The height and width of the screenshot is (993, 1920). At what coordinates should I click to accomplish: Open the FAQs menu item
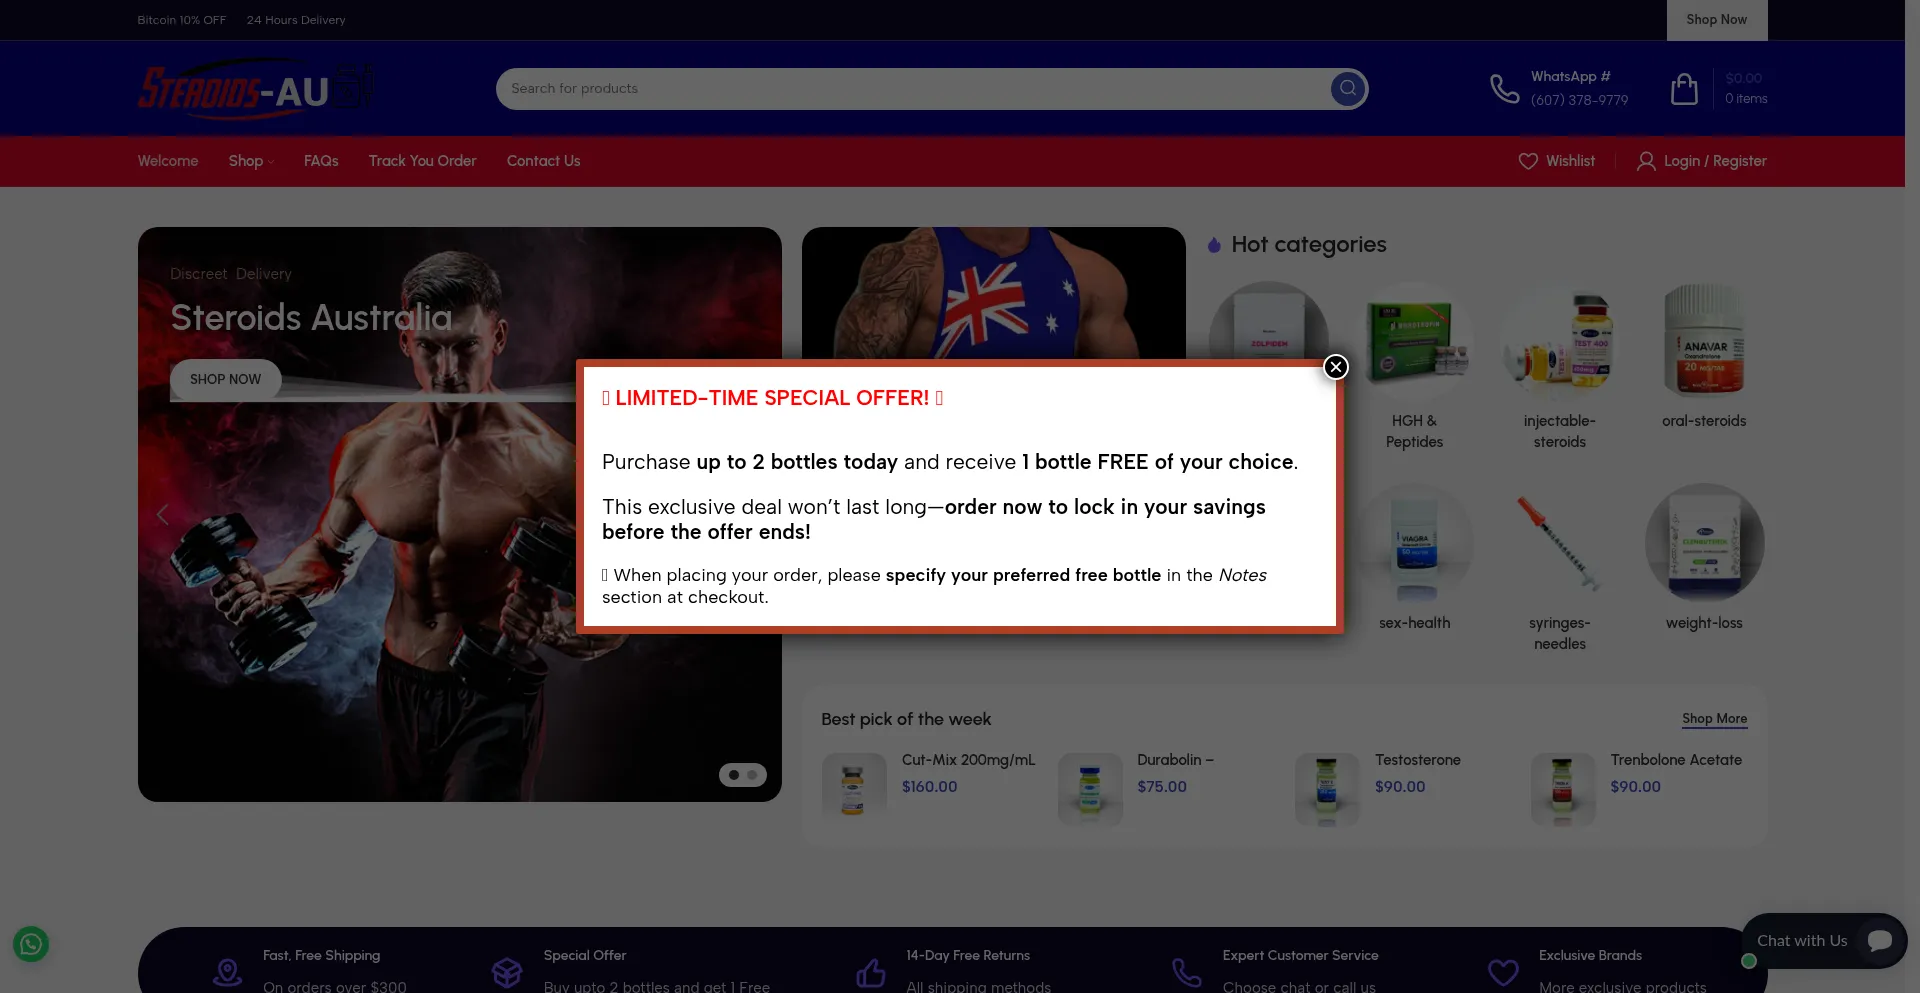pyautogui.click(x=321, y=161)
